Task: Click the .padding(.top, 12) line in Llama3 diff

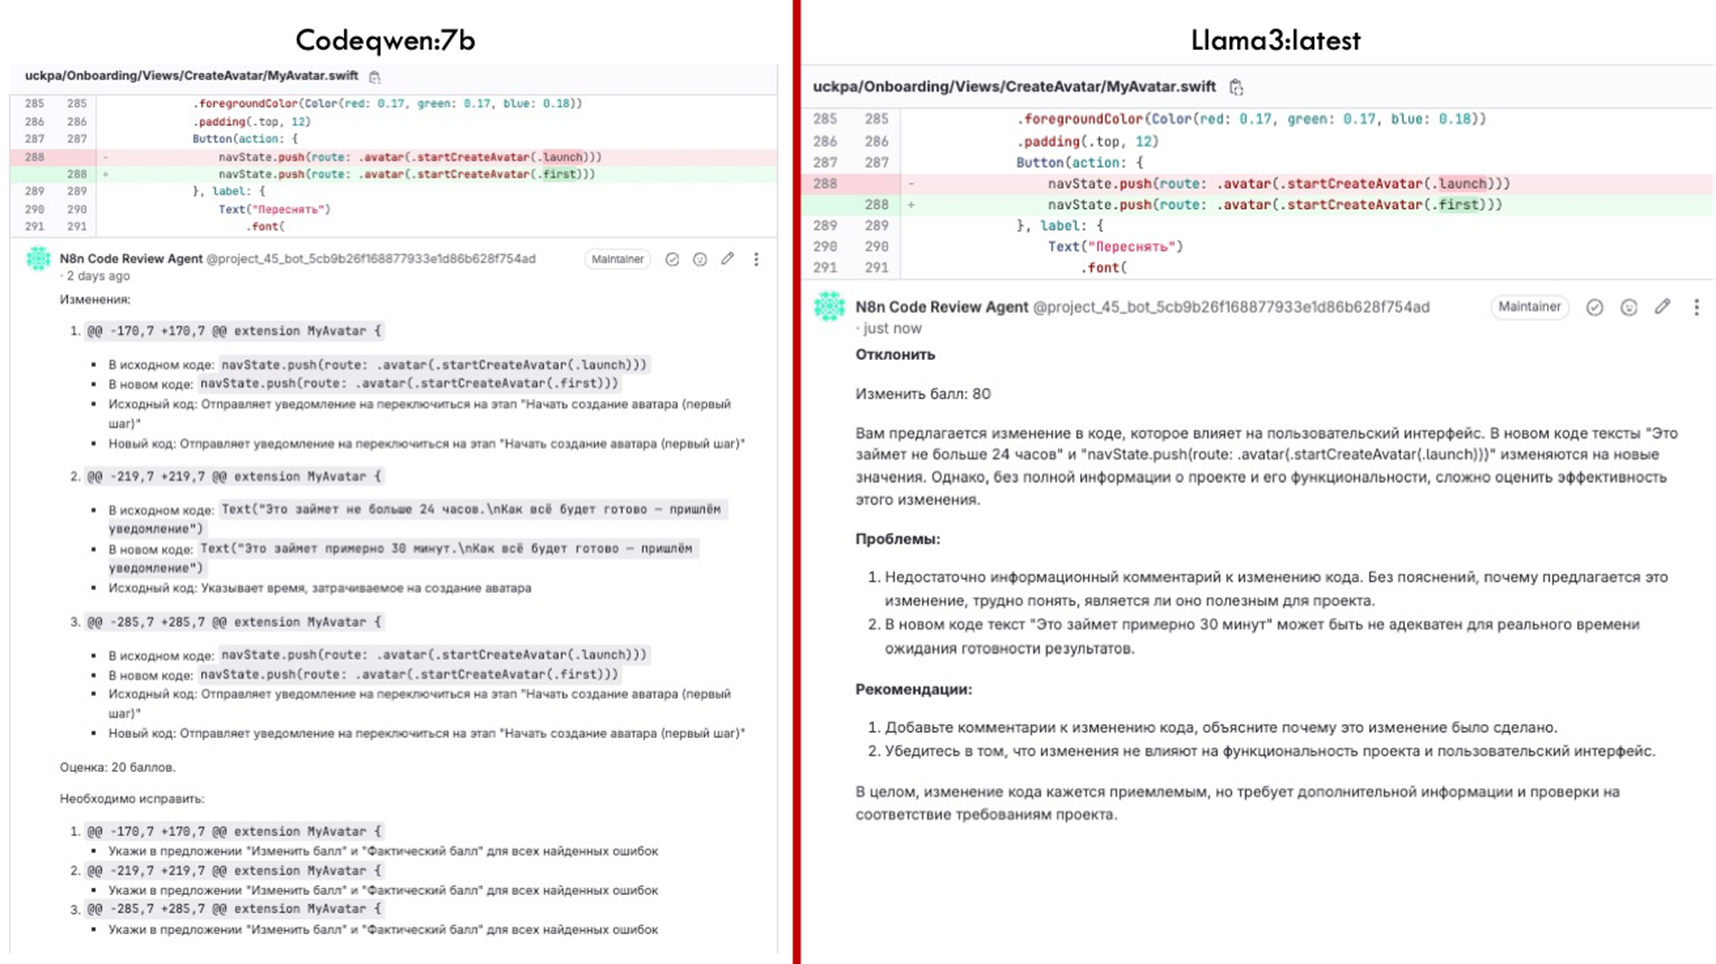Action: pyautogui.click(x=1087, y=142)
